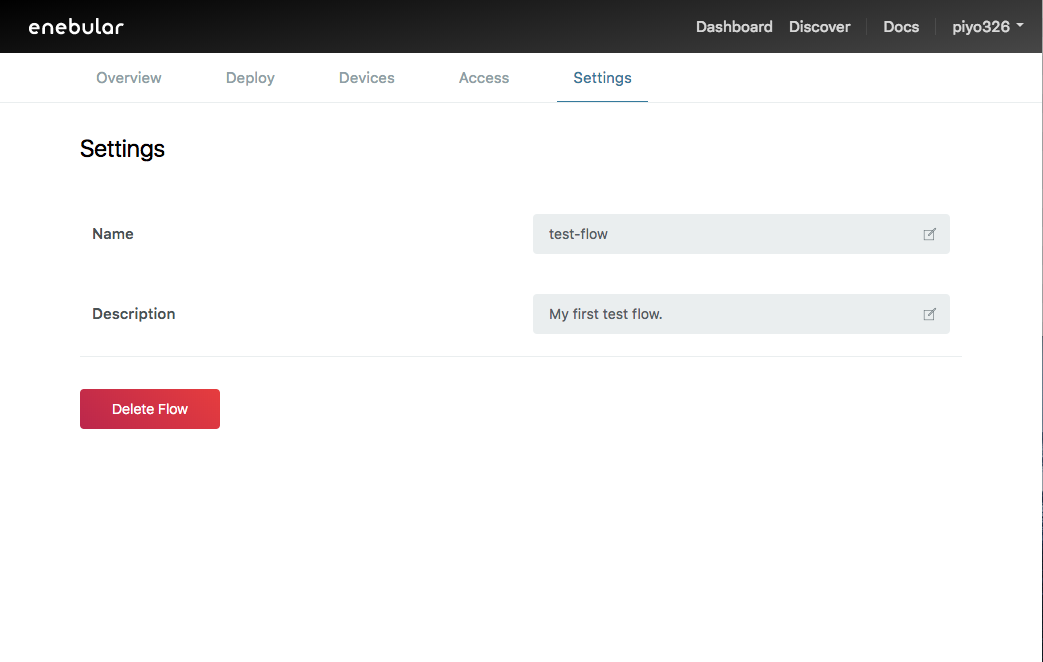
Task: Click the divider line above Delete Flow
Action: coord(520,356)
